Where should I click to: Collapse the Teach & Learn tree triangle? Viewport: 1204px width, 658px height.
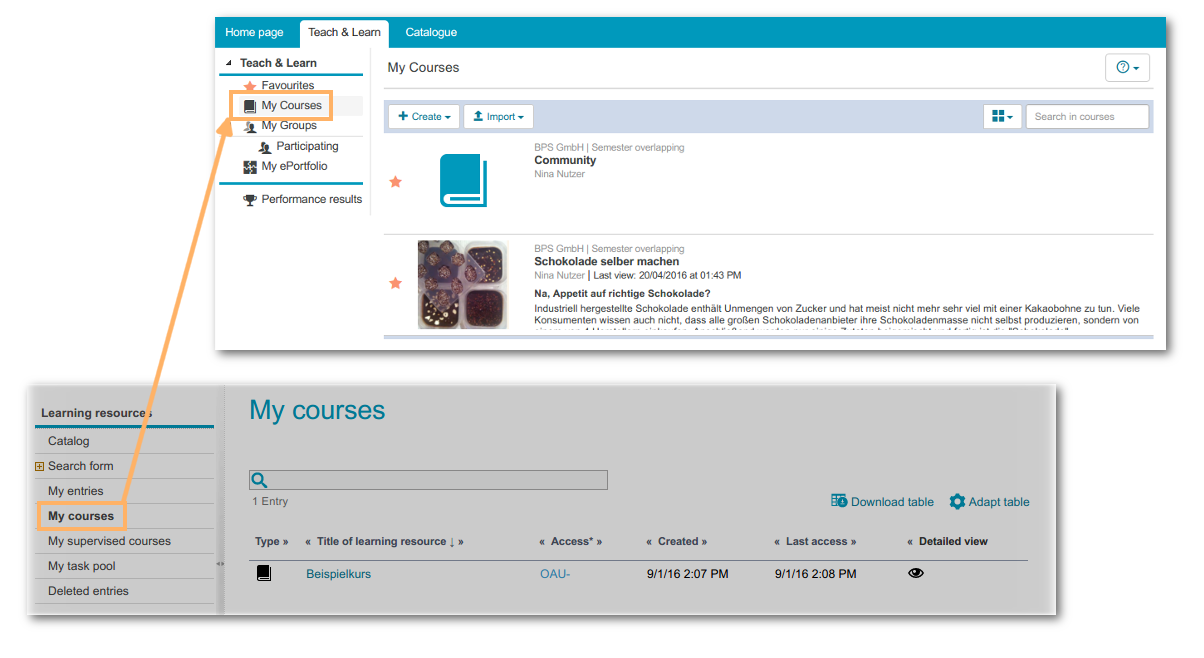pos(229,63)
